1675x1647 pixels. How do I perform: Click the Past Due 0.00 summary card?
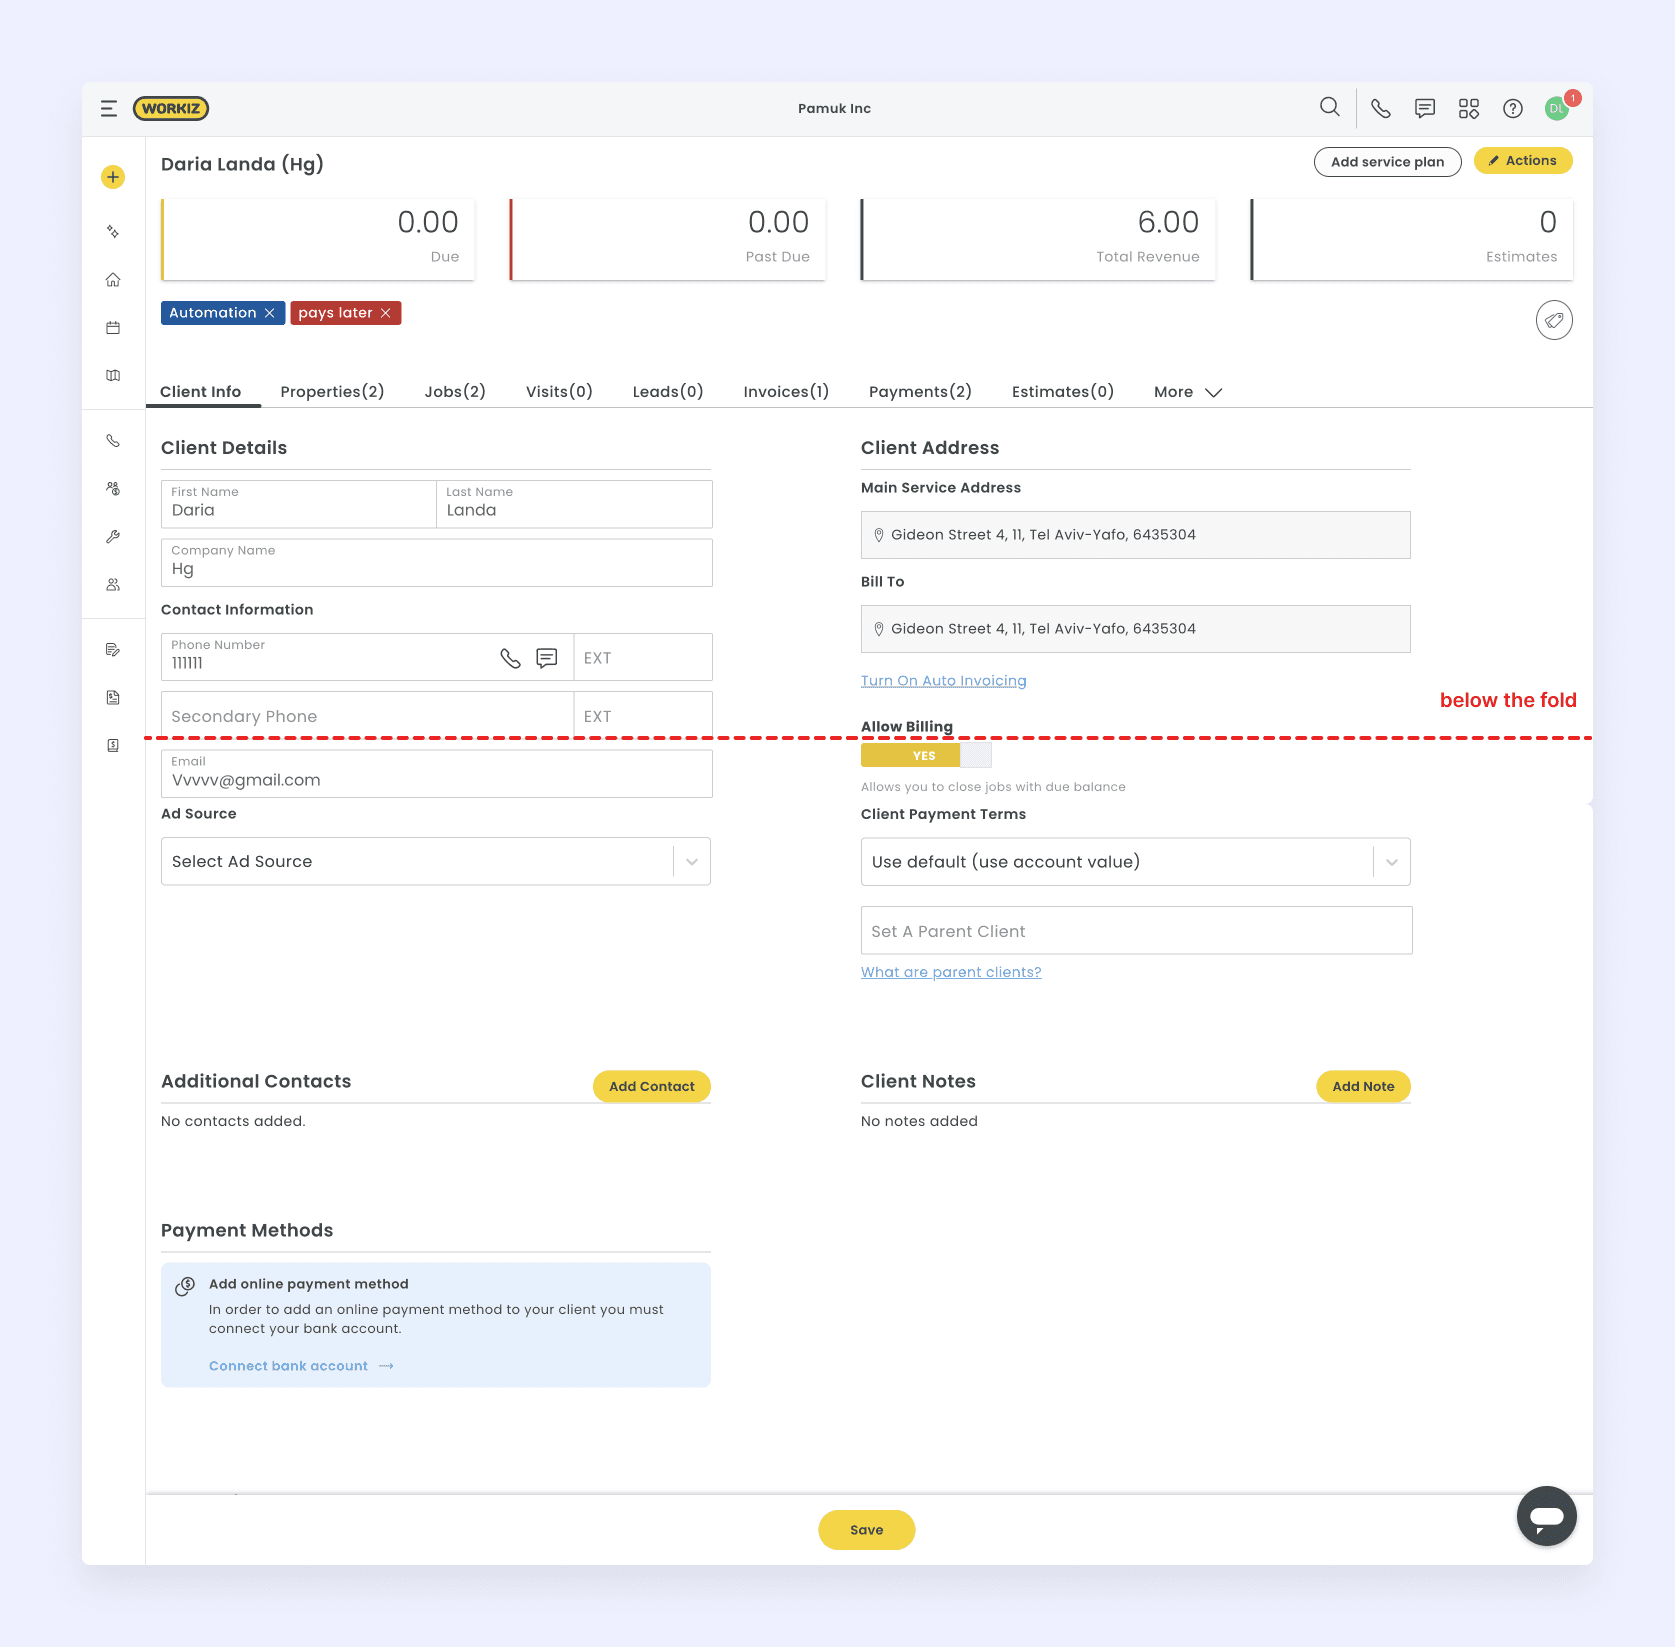tap(668, 239)
